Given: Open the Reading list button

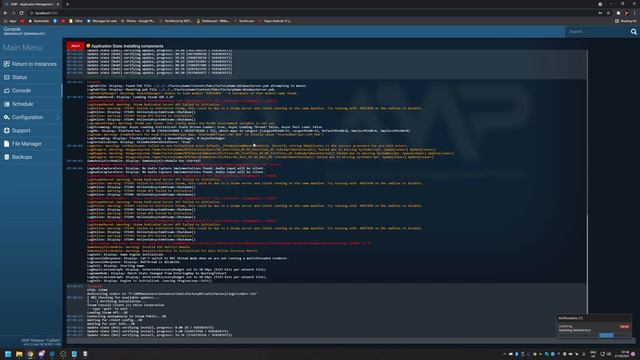Looking at the screenshot, I should click(625, 21).
